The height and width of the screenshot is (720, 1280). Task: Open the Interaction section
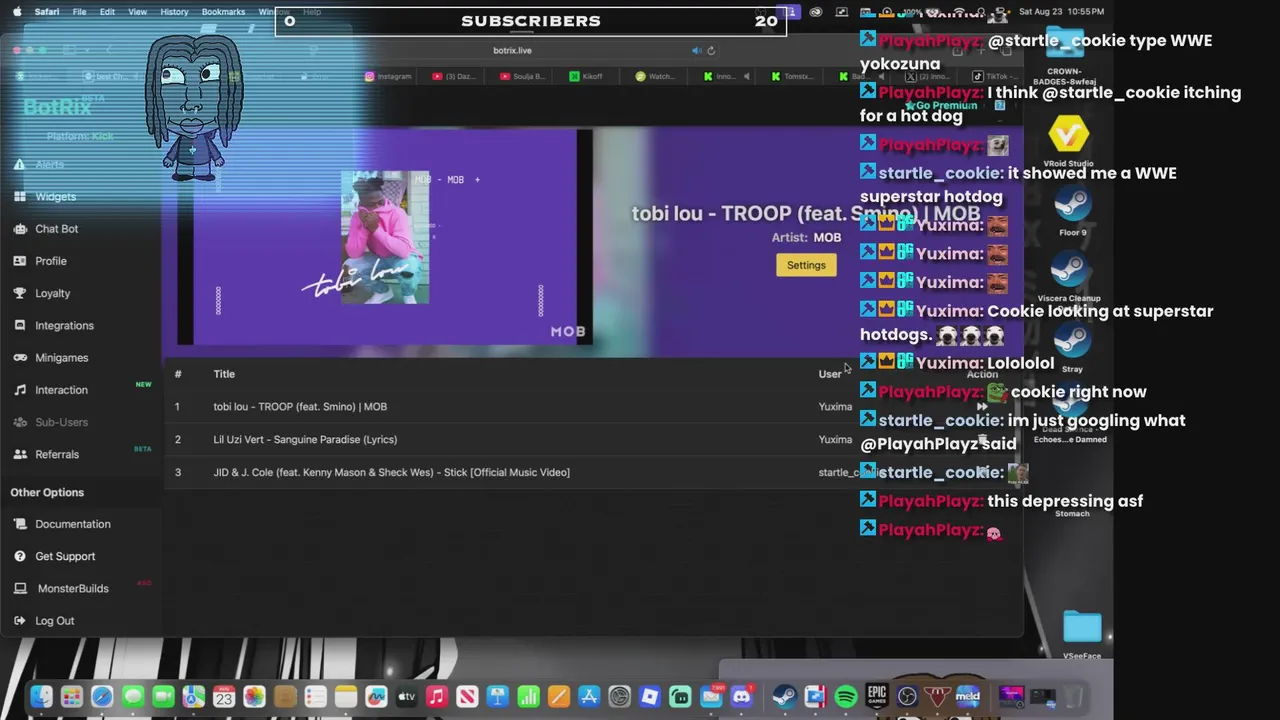click(x=62, y=390)
